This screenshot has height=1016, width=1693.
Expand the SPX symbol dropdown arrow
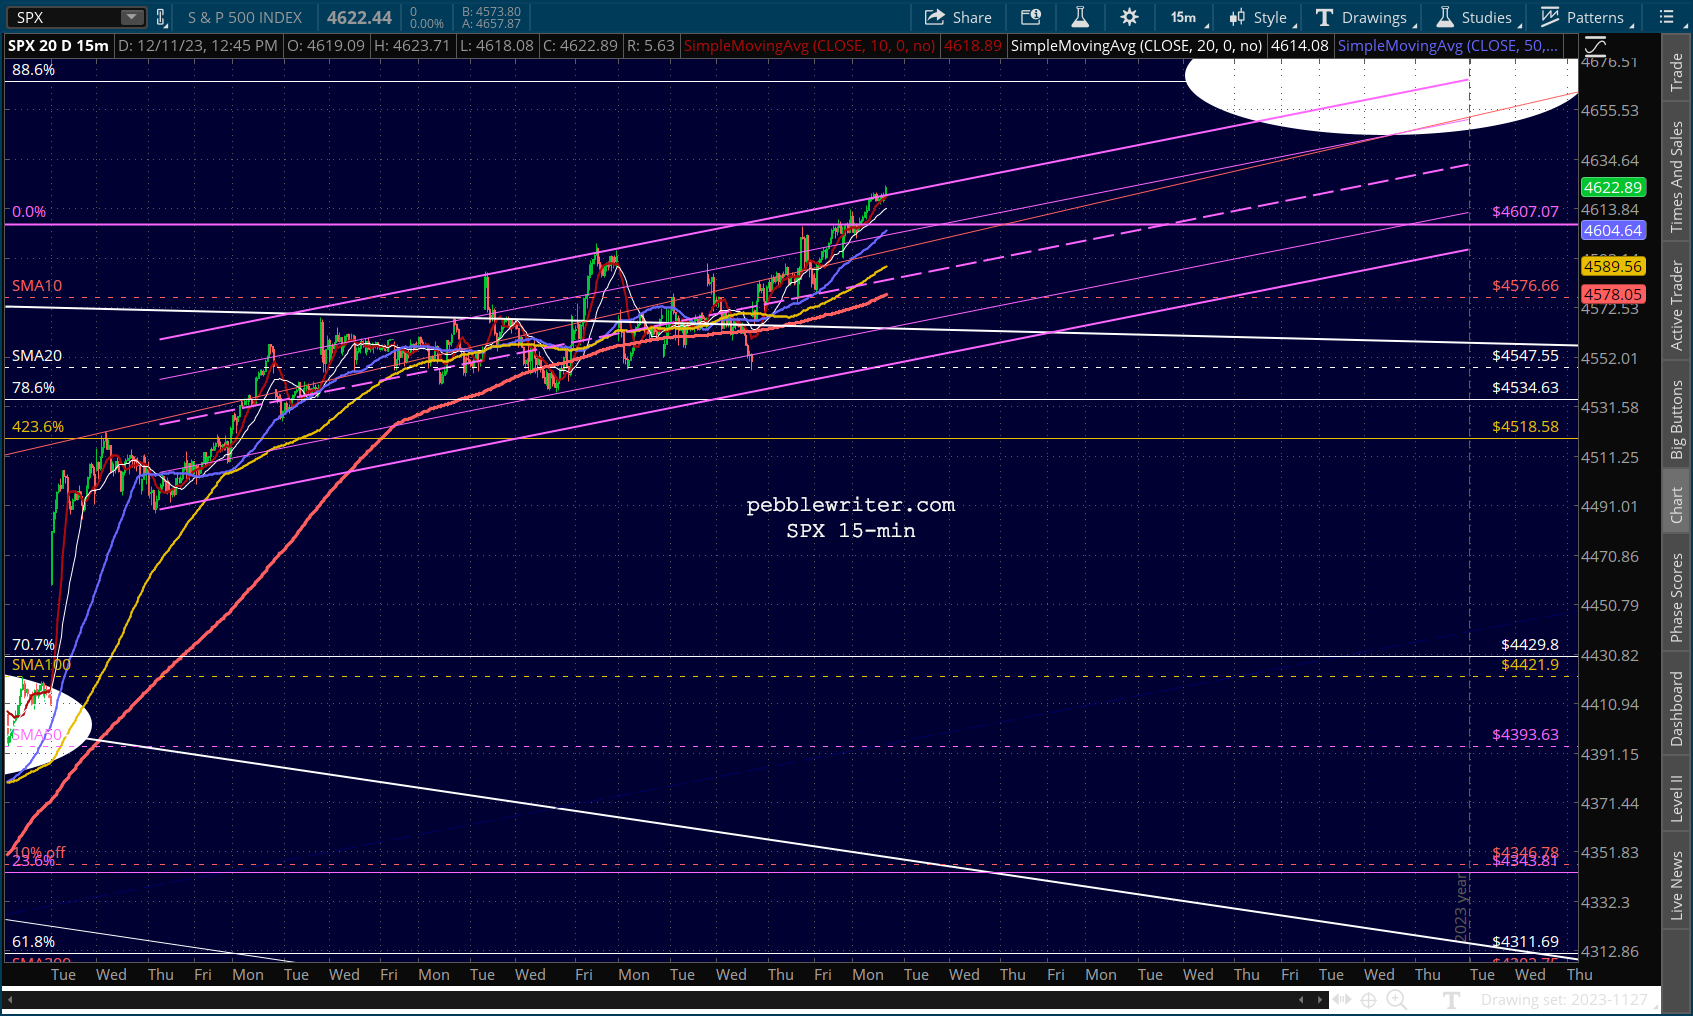132,17
